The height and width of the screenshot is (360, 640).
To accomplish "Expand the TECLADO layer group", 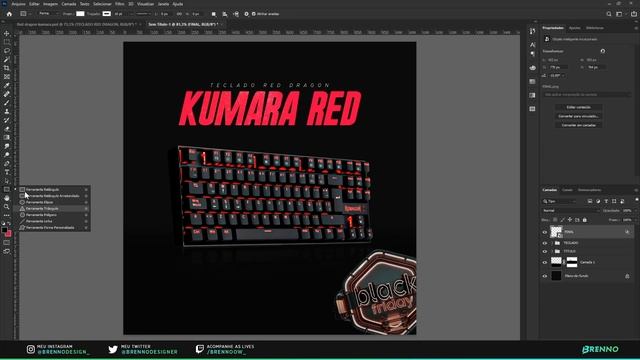I will (552, 243).
